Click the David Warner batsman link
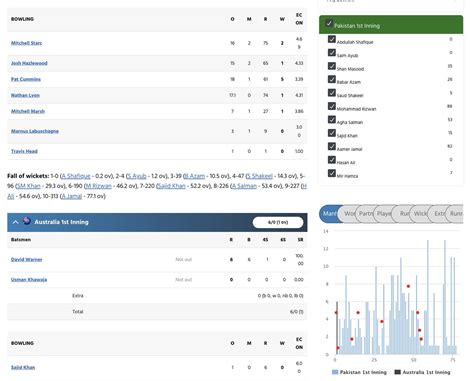Image resolution: width=474 pixels, height=381 pixels. pos(26,259)
